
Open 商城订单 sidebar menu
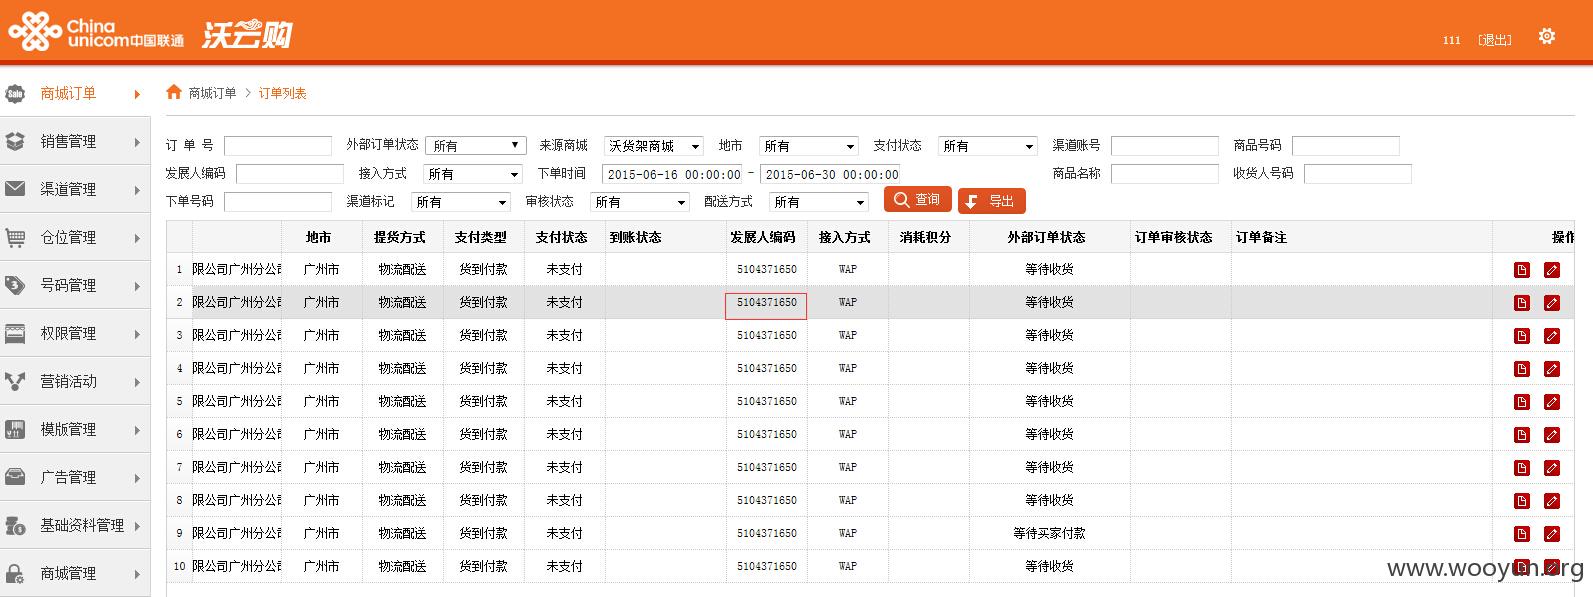[x=75, y=94]
